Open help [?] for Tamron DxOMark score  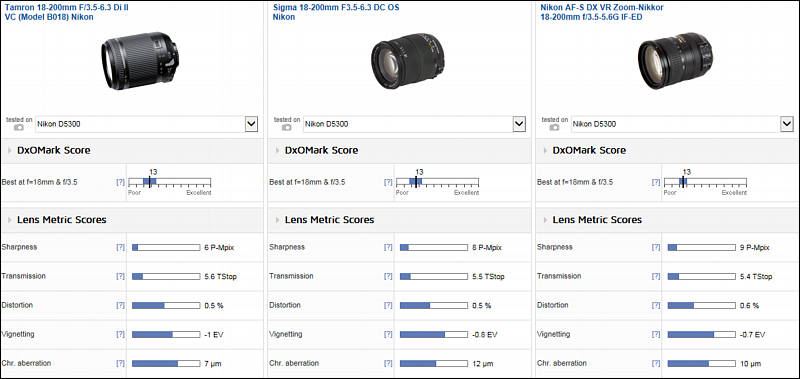[120, 182]
